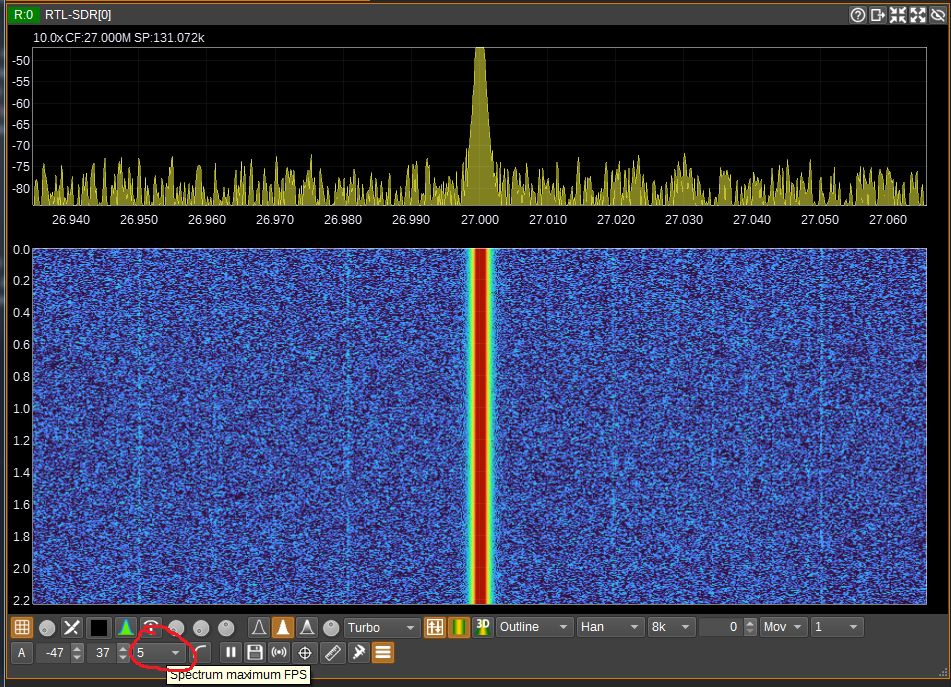Image resolution: width=951 pixels, height=687 pixels.
Task: Increase the overlap value with up arrow
Action: [x=750, y=622]
